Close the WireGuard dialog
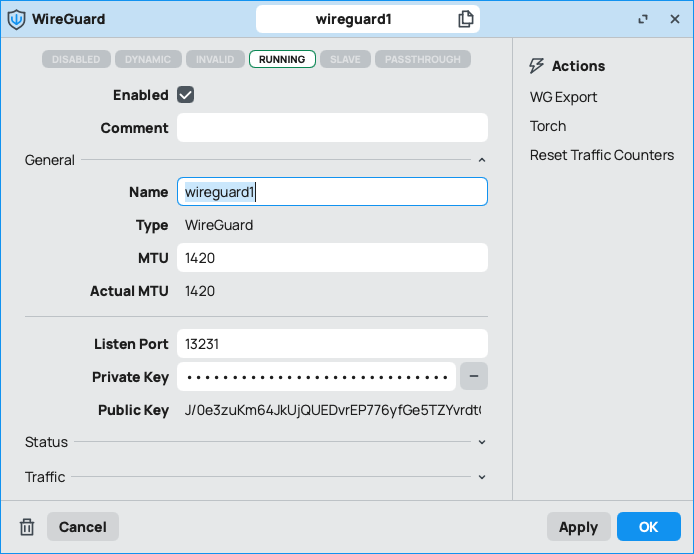The width and height of the screenshot is (694, 554). coord(675,19)
